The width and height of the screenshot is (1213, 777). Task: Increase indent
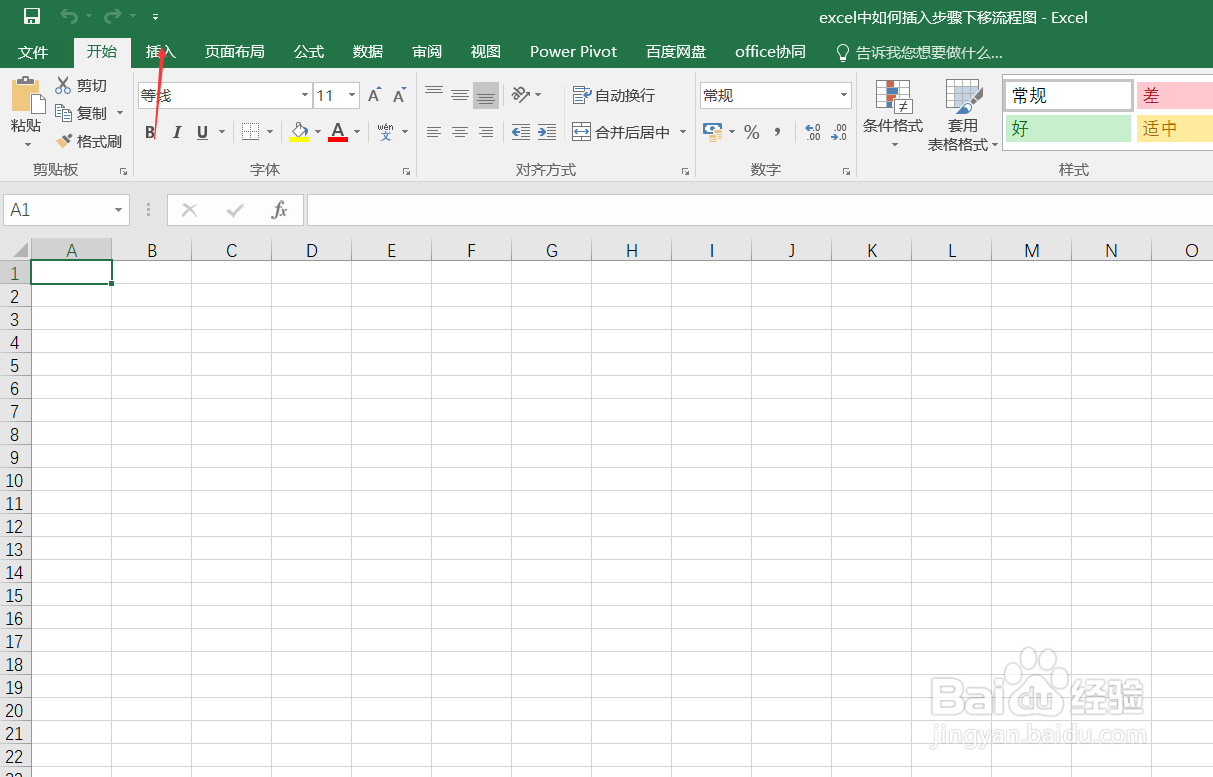click(547, 132)
